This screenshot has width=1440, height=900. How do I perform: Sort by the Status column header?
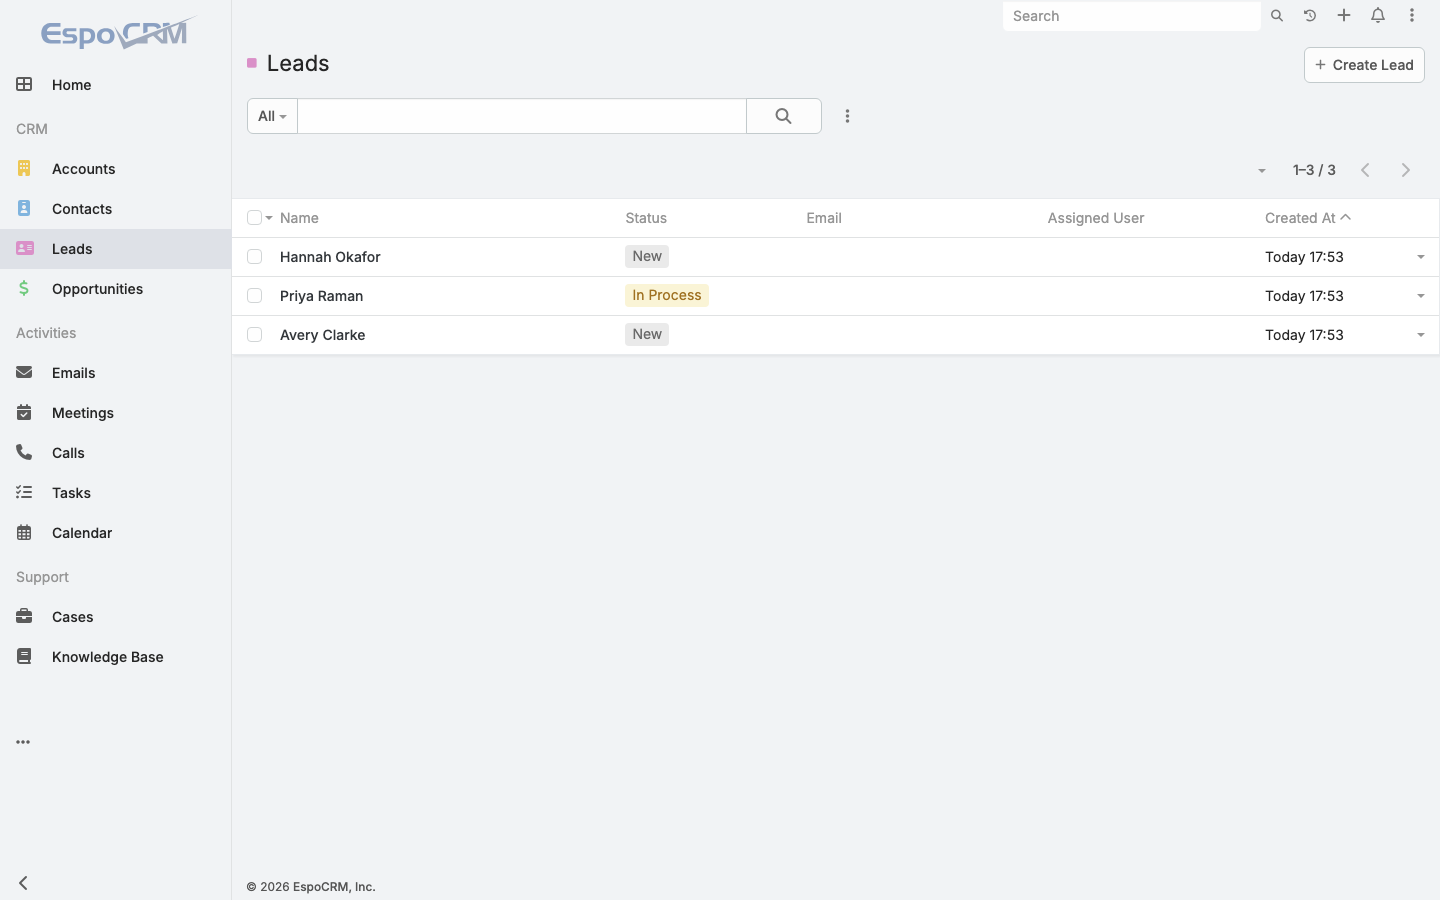click(x=646, y=218)
